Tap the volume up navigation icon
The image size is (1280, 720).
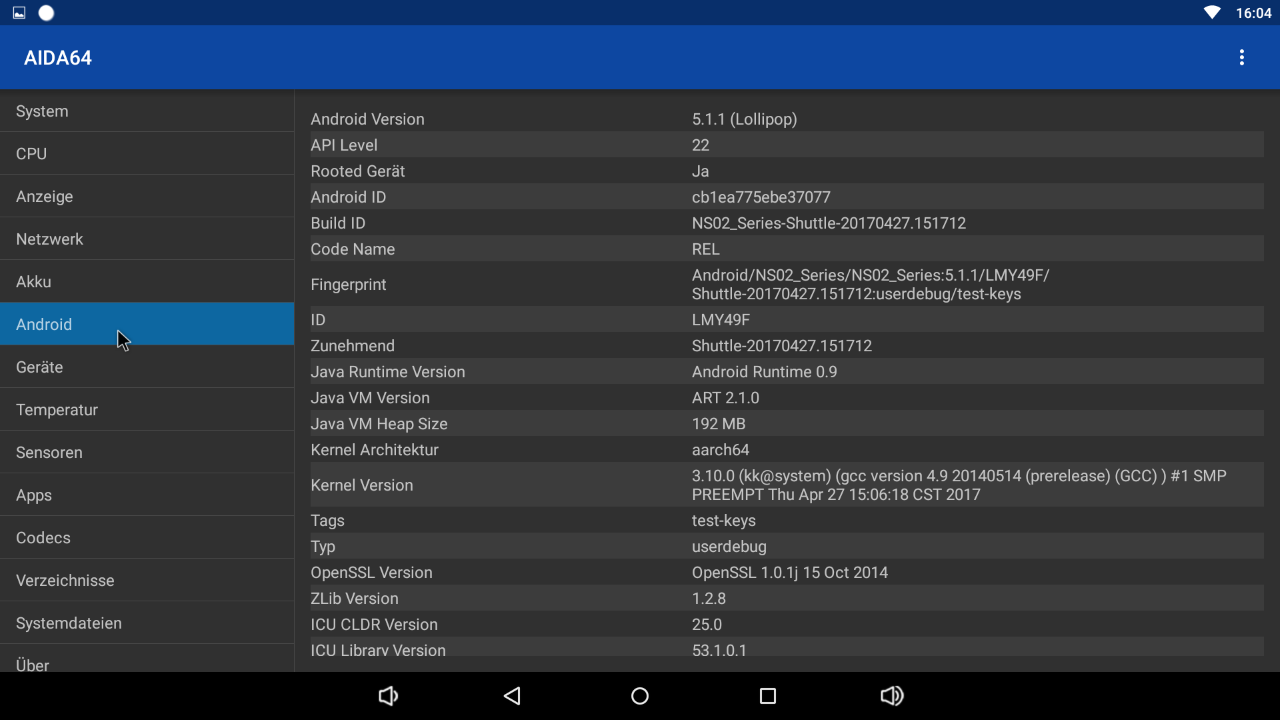coord(891,696)
